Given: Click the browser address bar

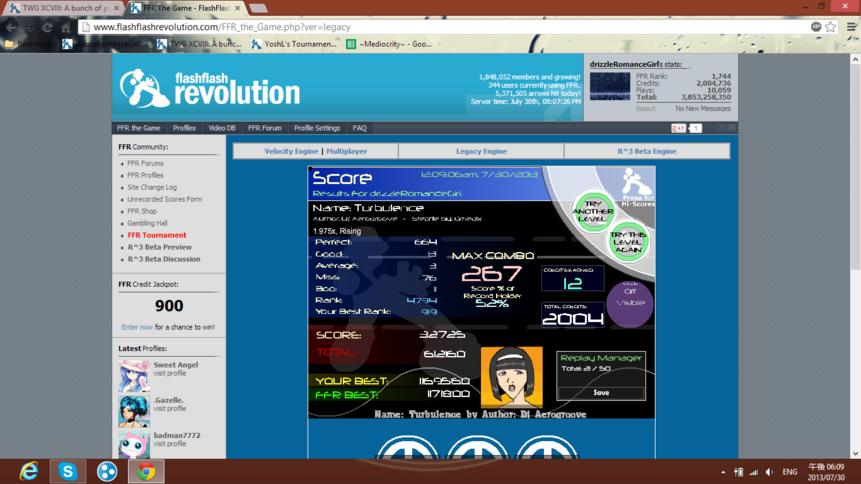Looking at the screenshot, I should (x=445, y=27).
